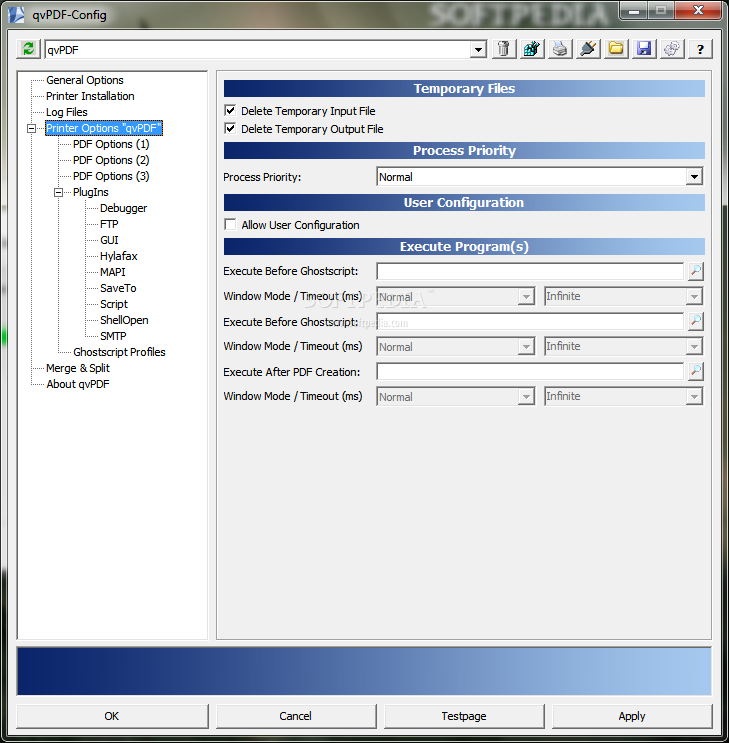729x743 pixels.
Task: Open first Timeout Infinite dropdown
Action: (694, 297)
